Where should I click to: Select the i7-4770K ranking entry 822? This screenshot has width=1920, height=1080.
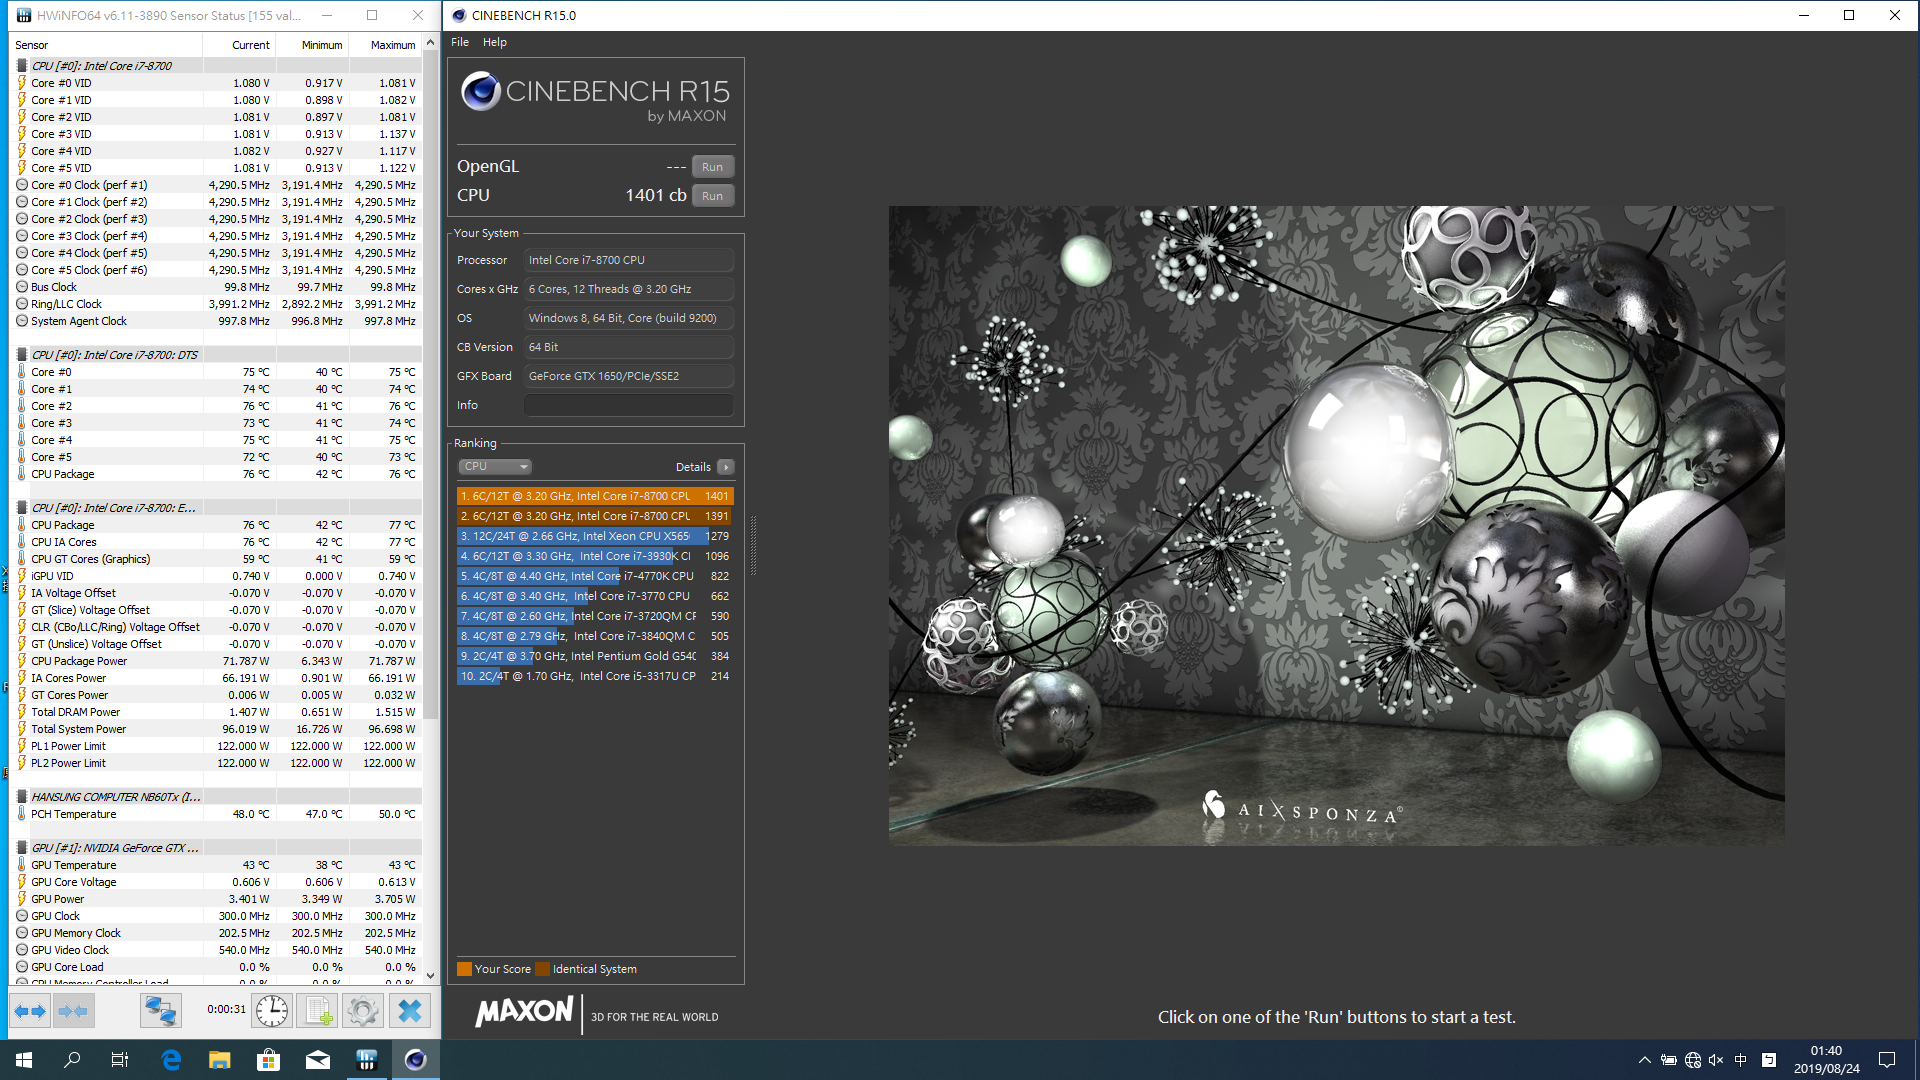[x=595, y=576]
